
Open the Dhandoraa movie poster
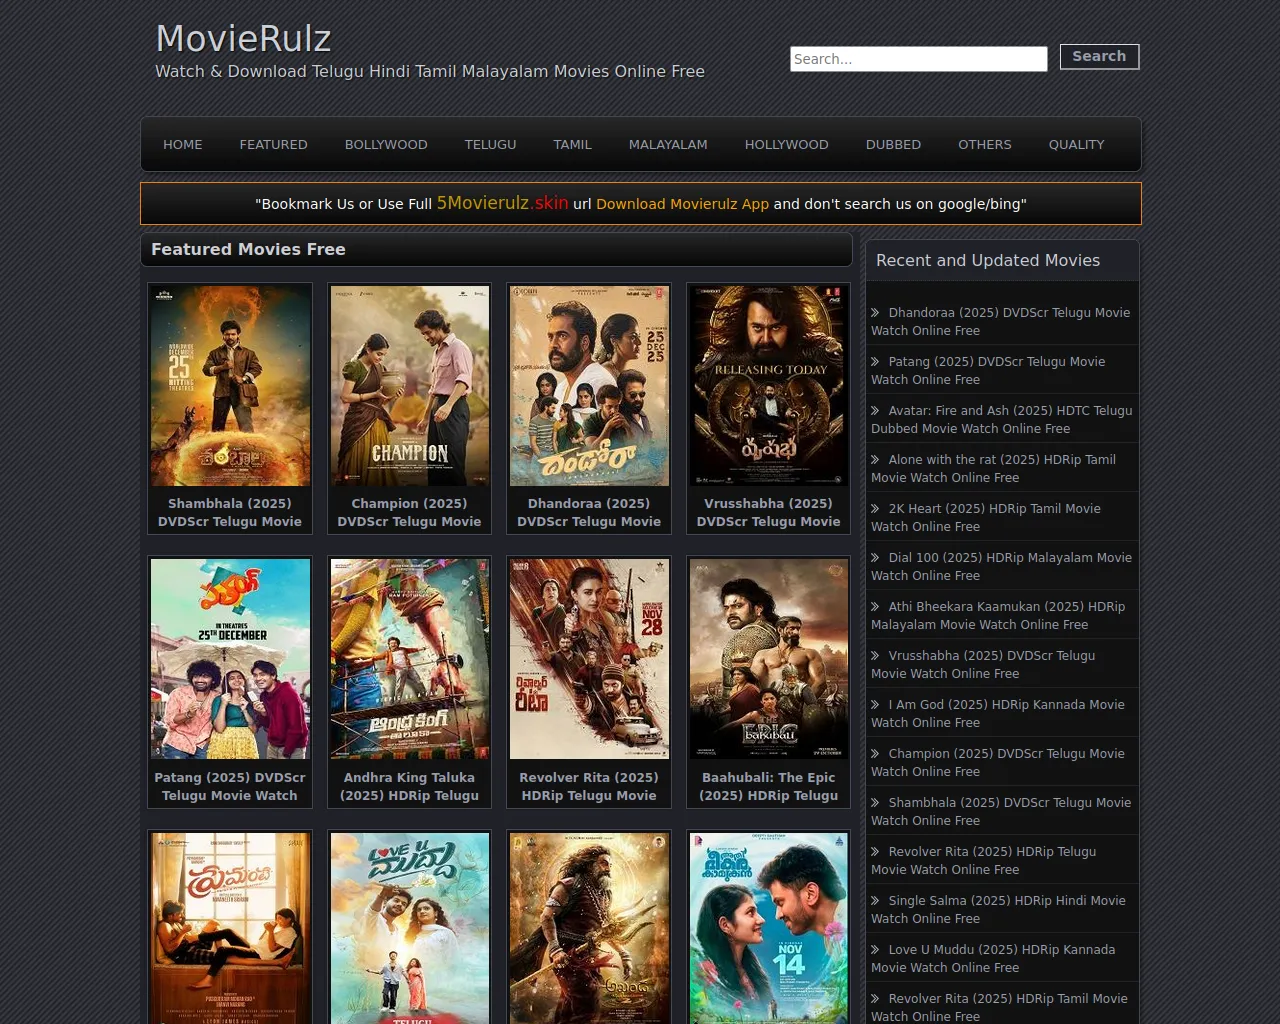click(x=589, y=386)
